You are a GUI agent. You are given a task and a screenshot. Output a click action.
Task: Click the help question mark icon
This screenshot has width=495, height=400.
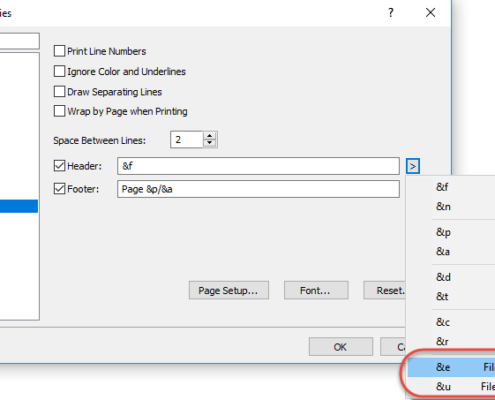(391, 13)
